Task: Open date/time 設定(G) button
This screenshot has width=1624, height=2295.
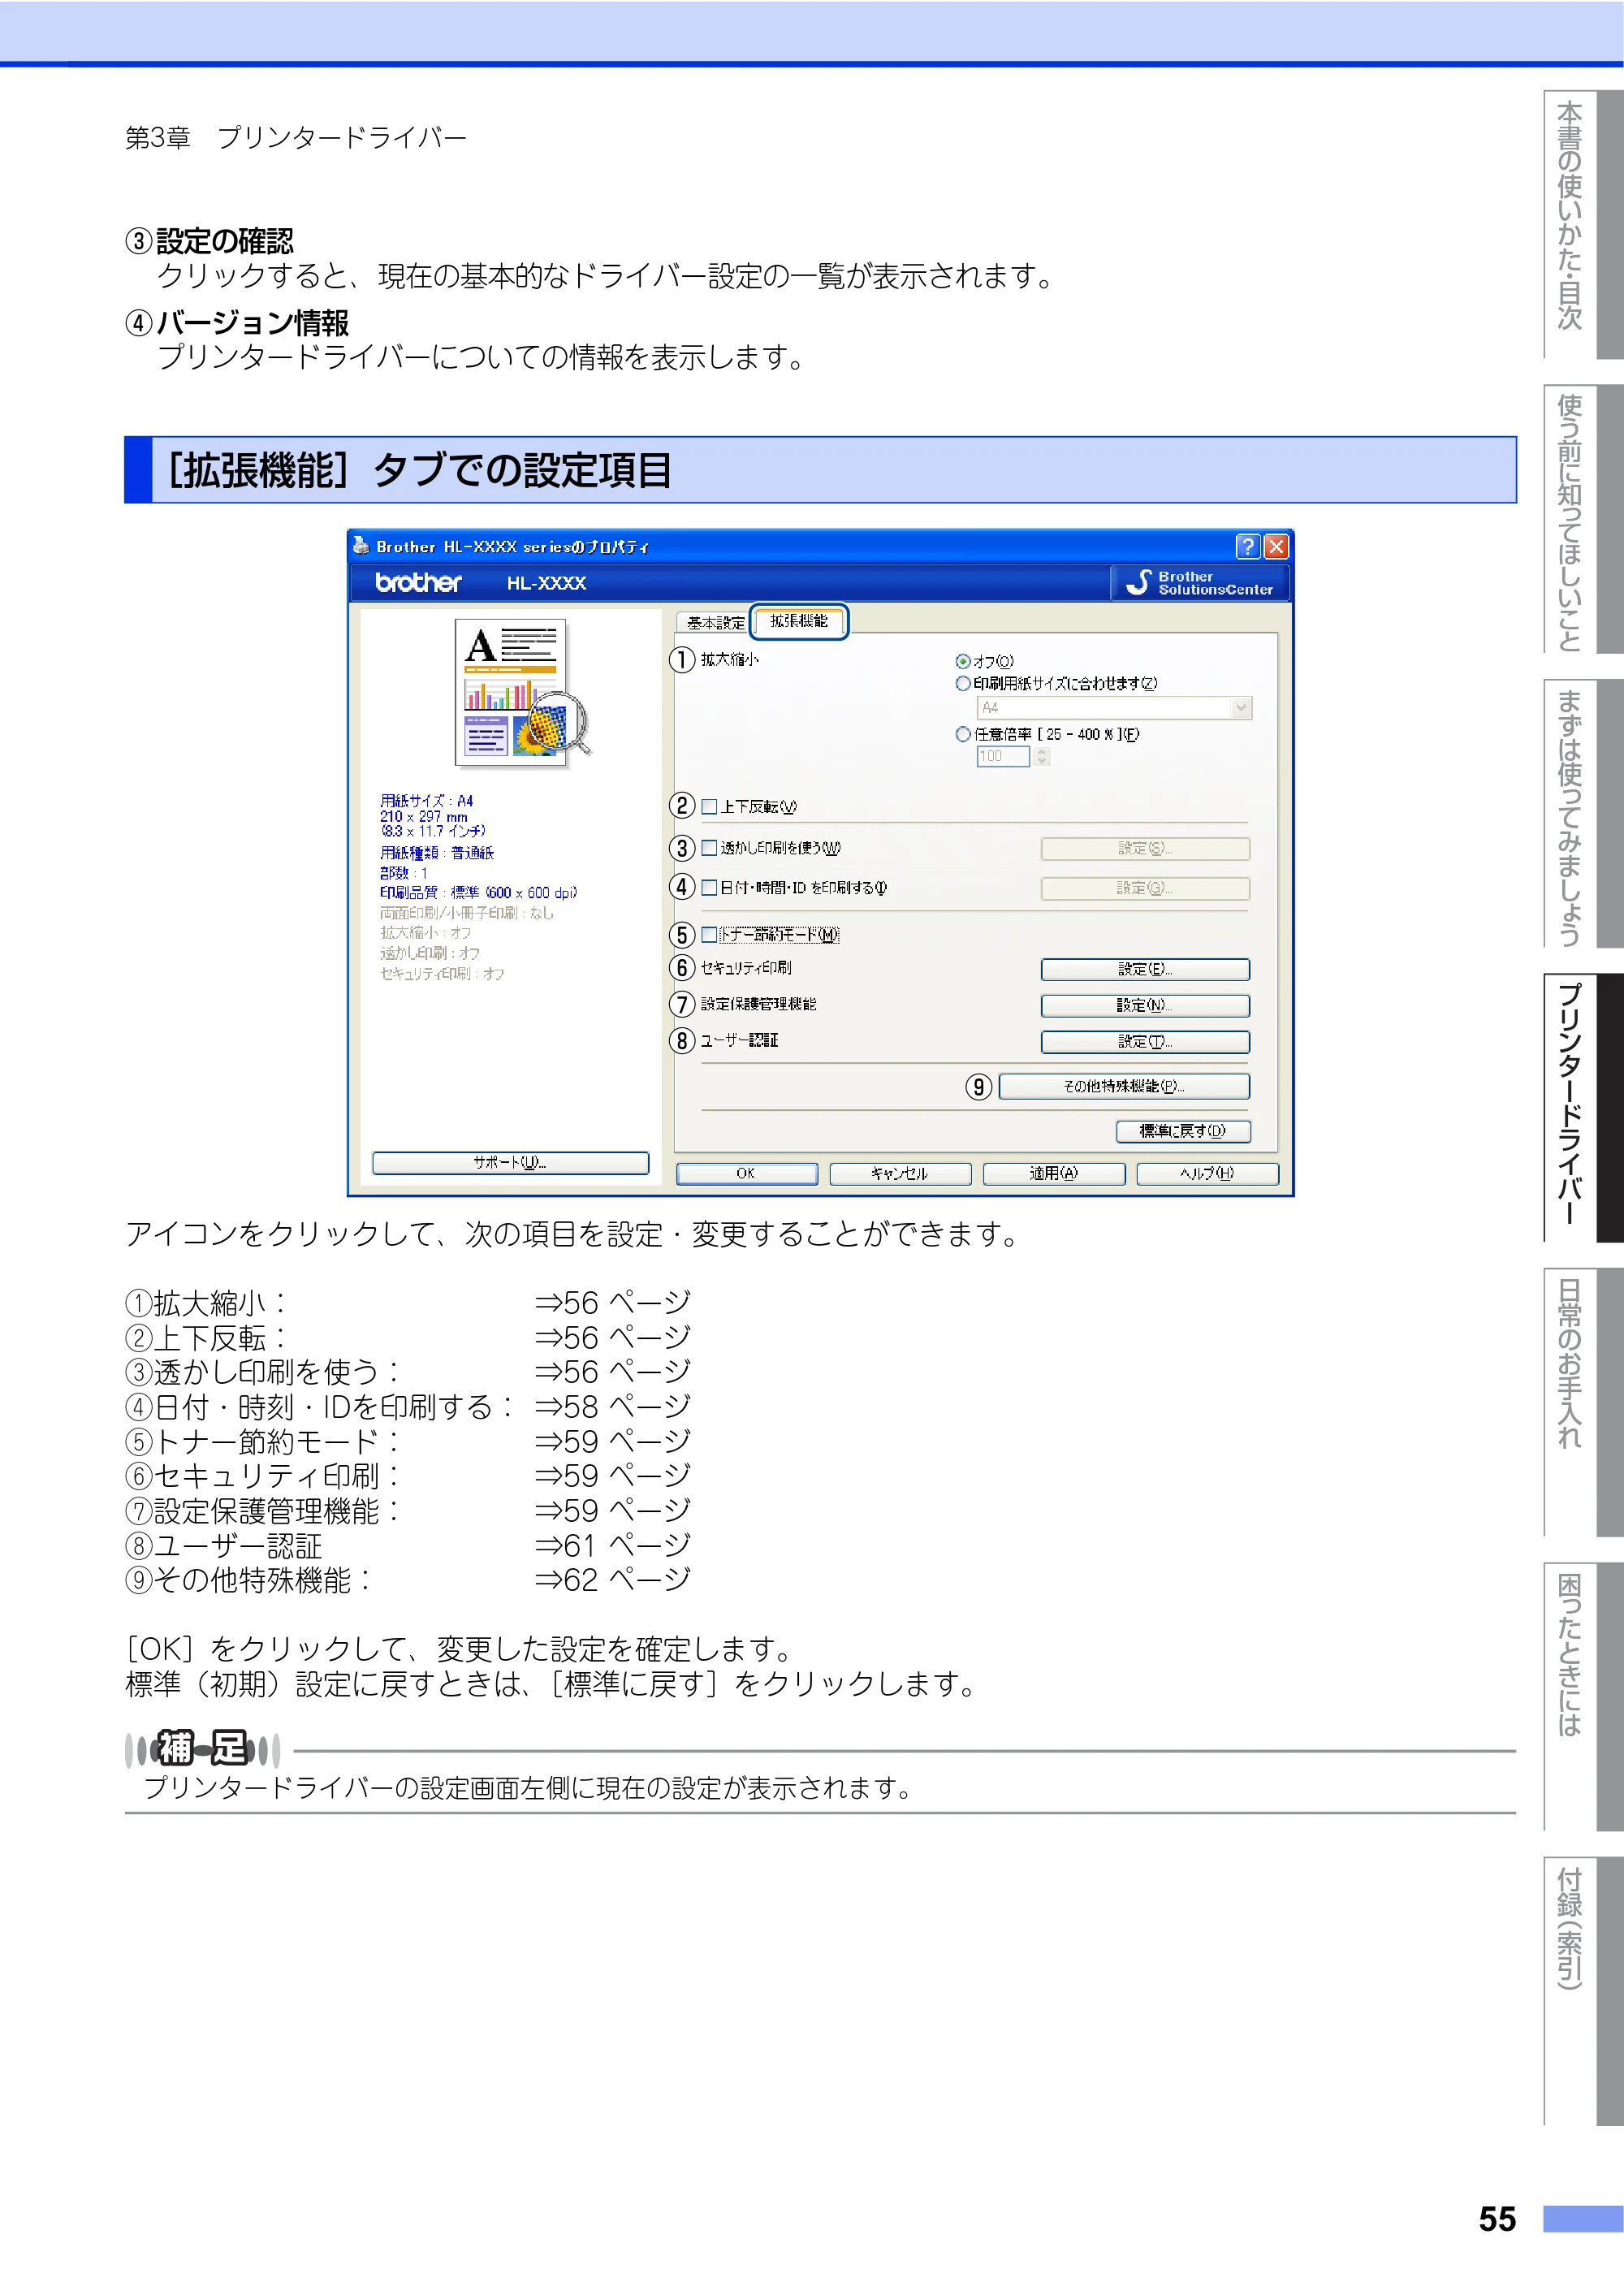Action: tap(1145, 888)
